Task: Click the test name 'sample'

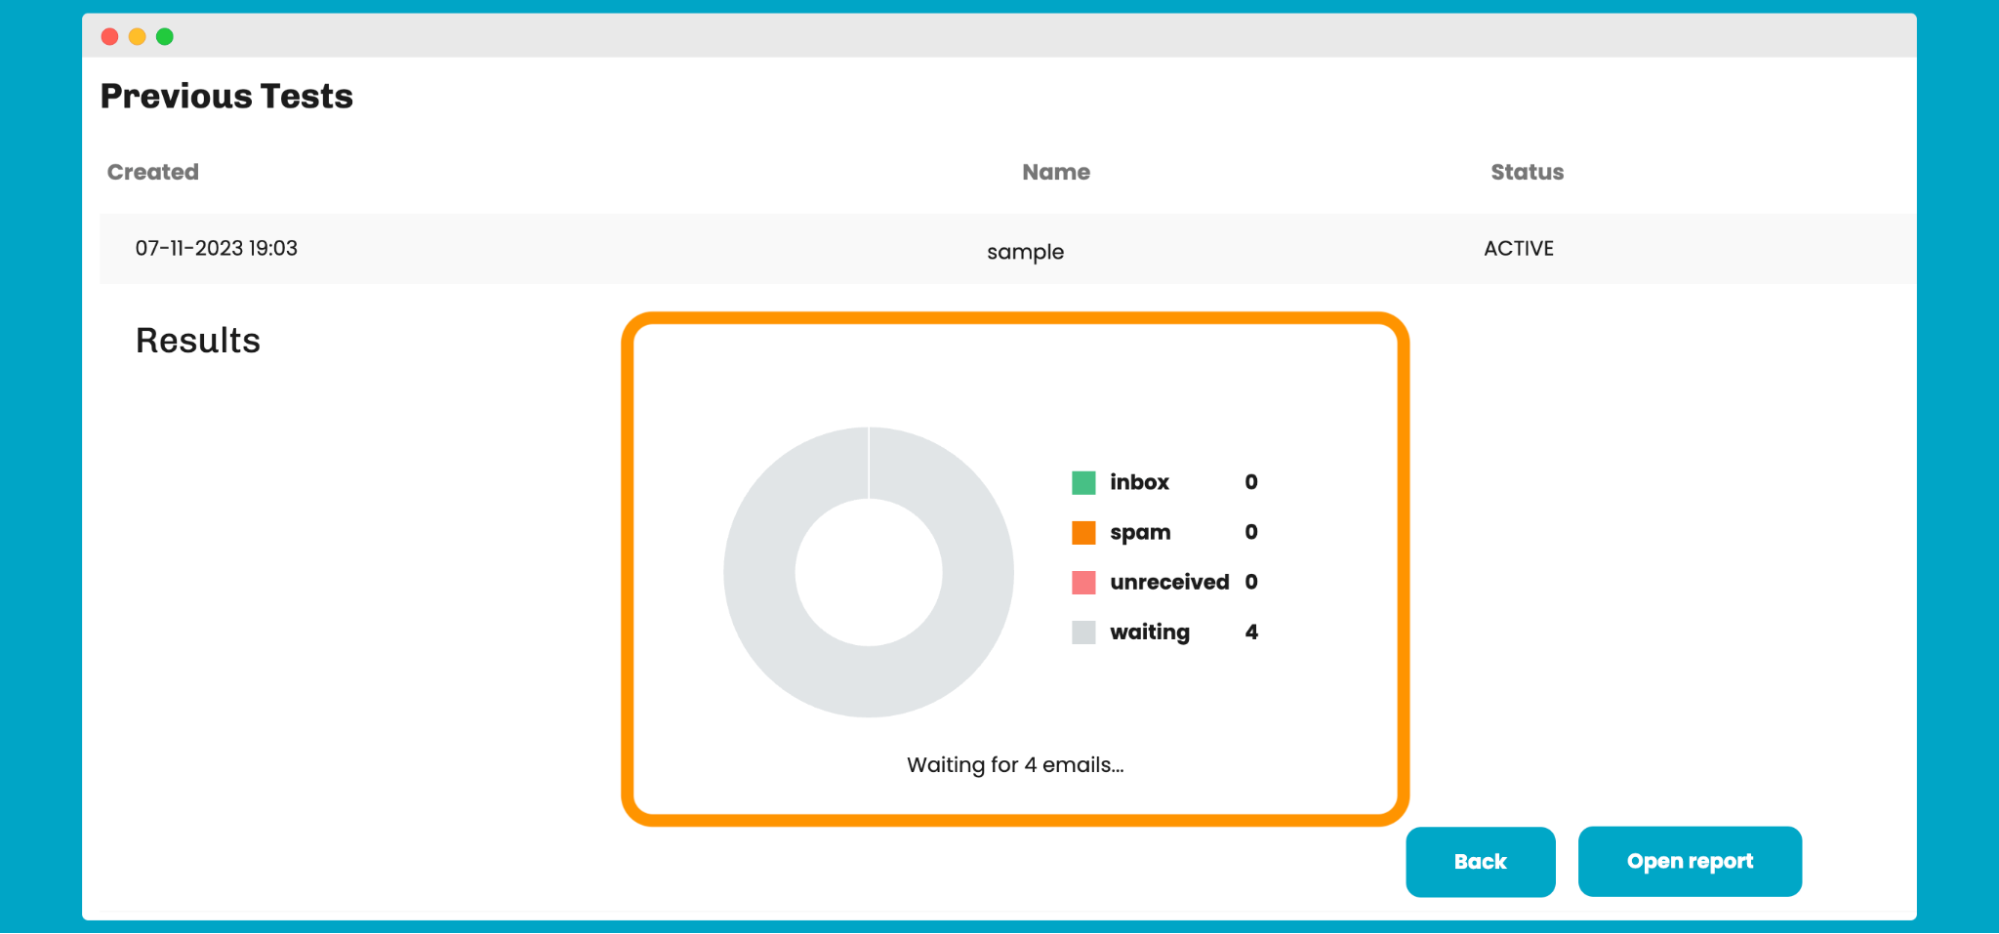Action: (x=1025, y=252)
